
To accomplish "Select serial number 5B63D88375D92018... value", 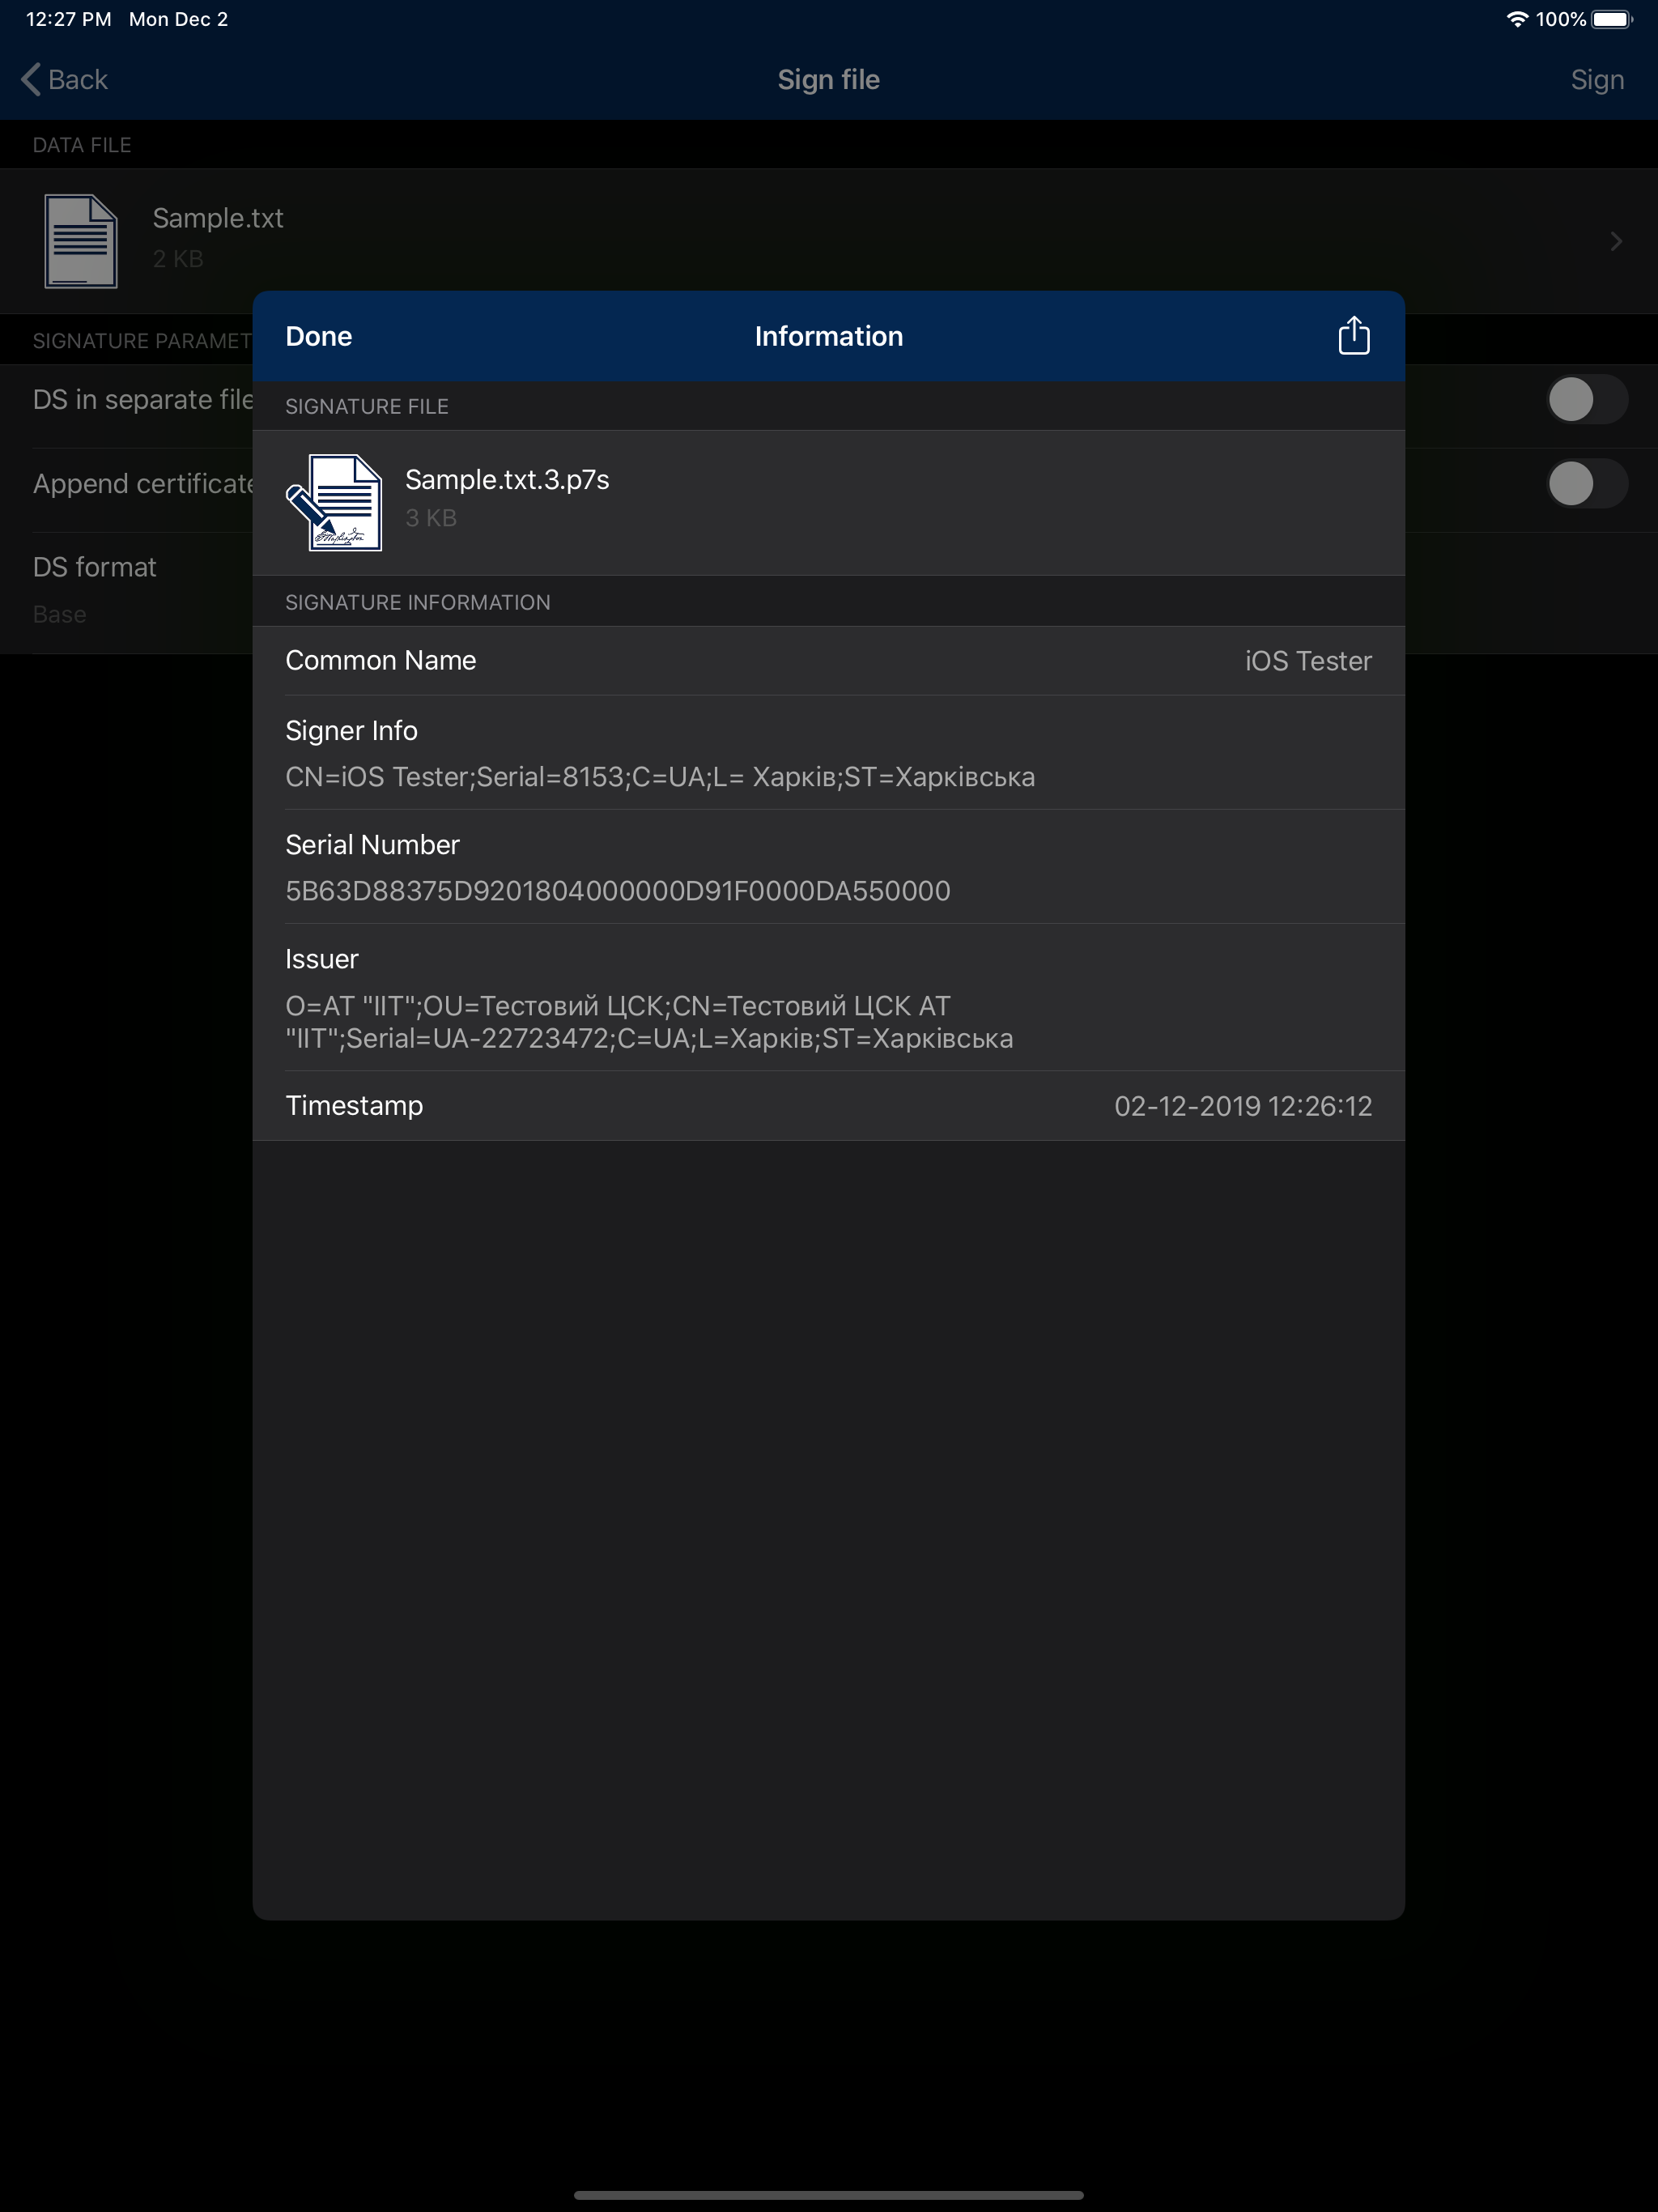I will click(618, 891).
